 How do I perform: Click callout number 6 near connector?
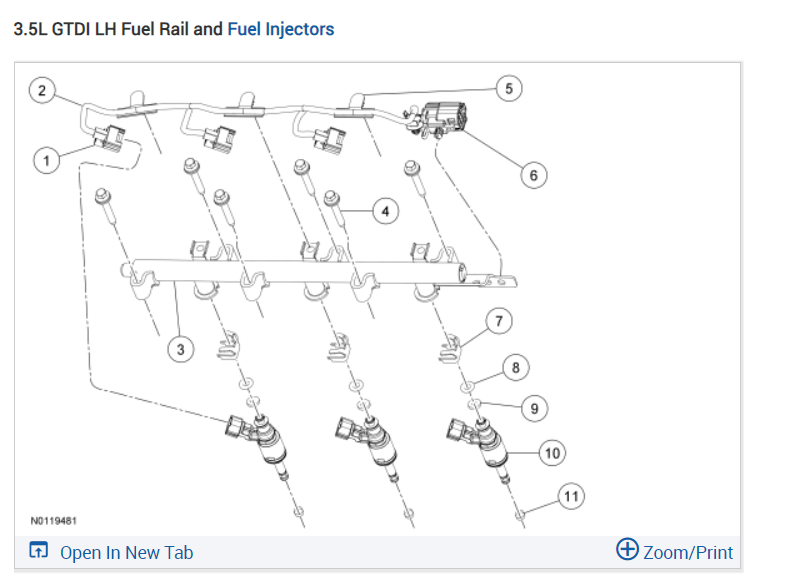click(x=533, y=175)
